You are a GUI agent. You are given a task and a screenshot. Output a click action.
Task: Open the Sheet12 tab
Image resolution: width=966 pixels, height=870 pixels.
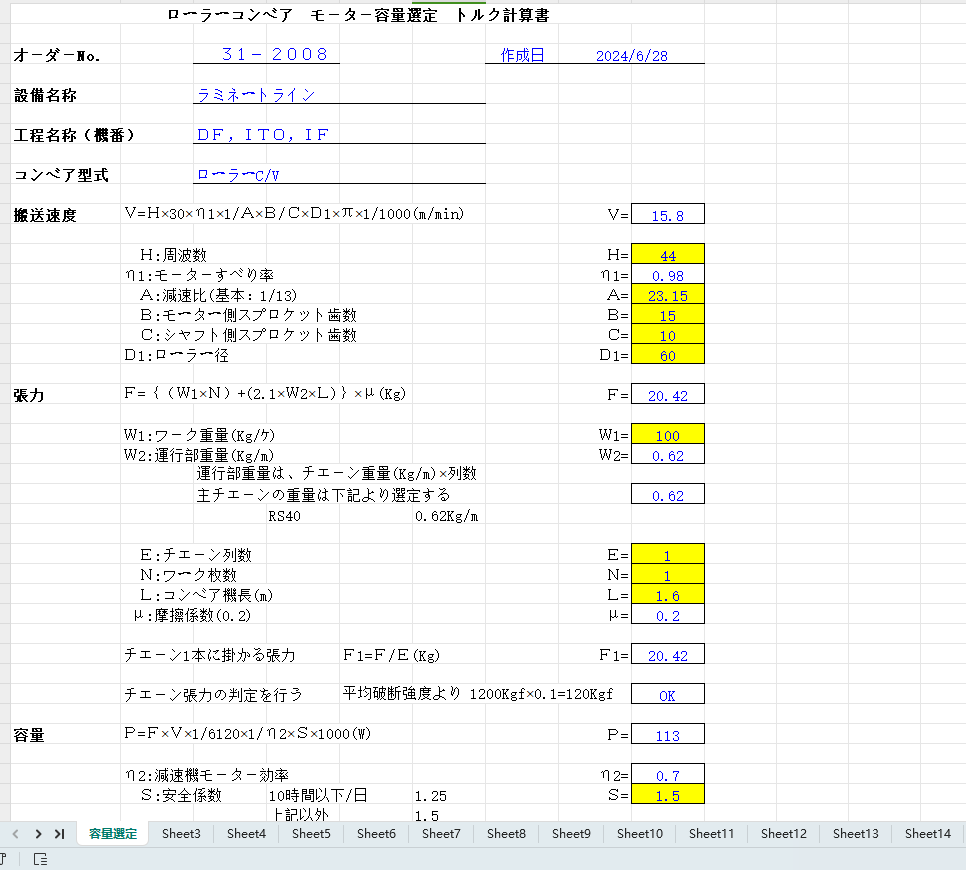pyautogui.click(x=783, y=833)
